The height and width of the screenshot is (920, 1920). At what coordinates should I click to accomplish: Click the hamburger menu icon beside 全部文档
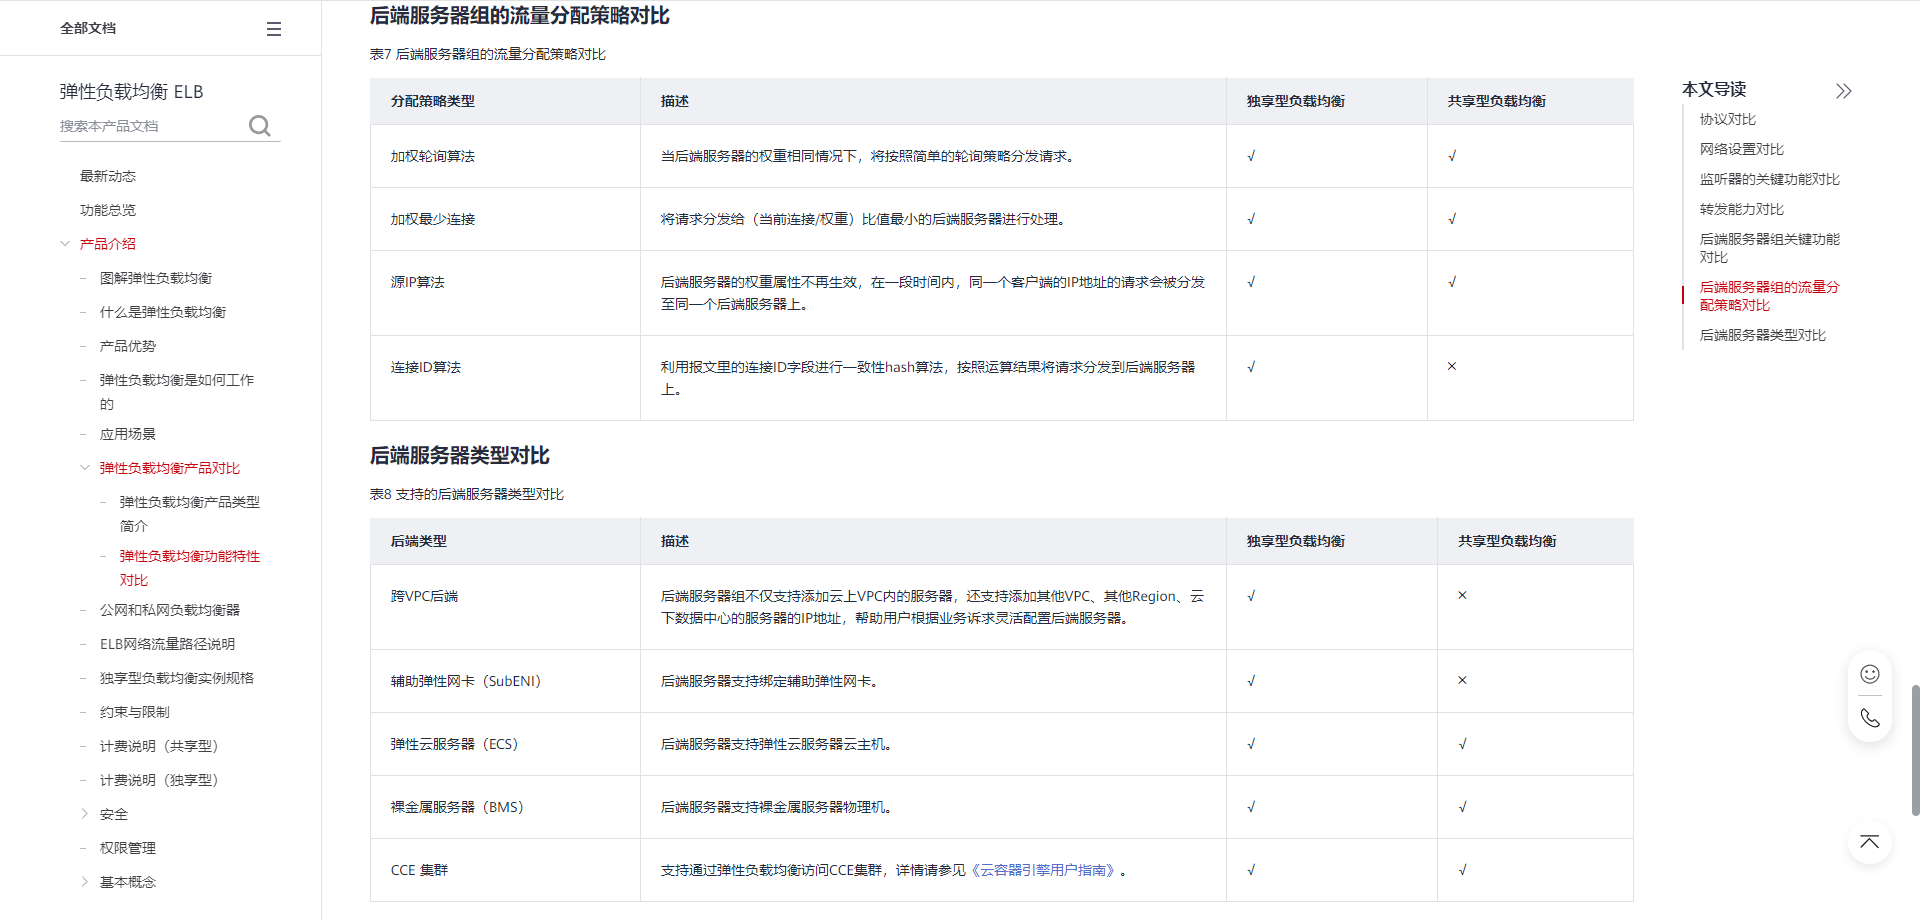coord(273,29)
